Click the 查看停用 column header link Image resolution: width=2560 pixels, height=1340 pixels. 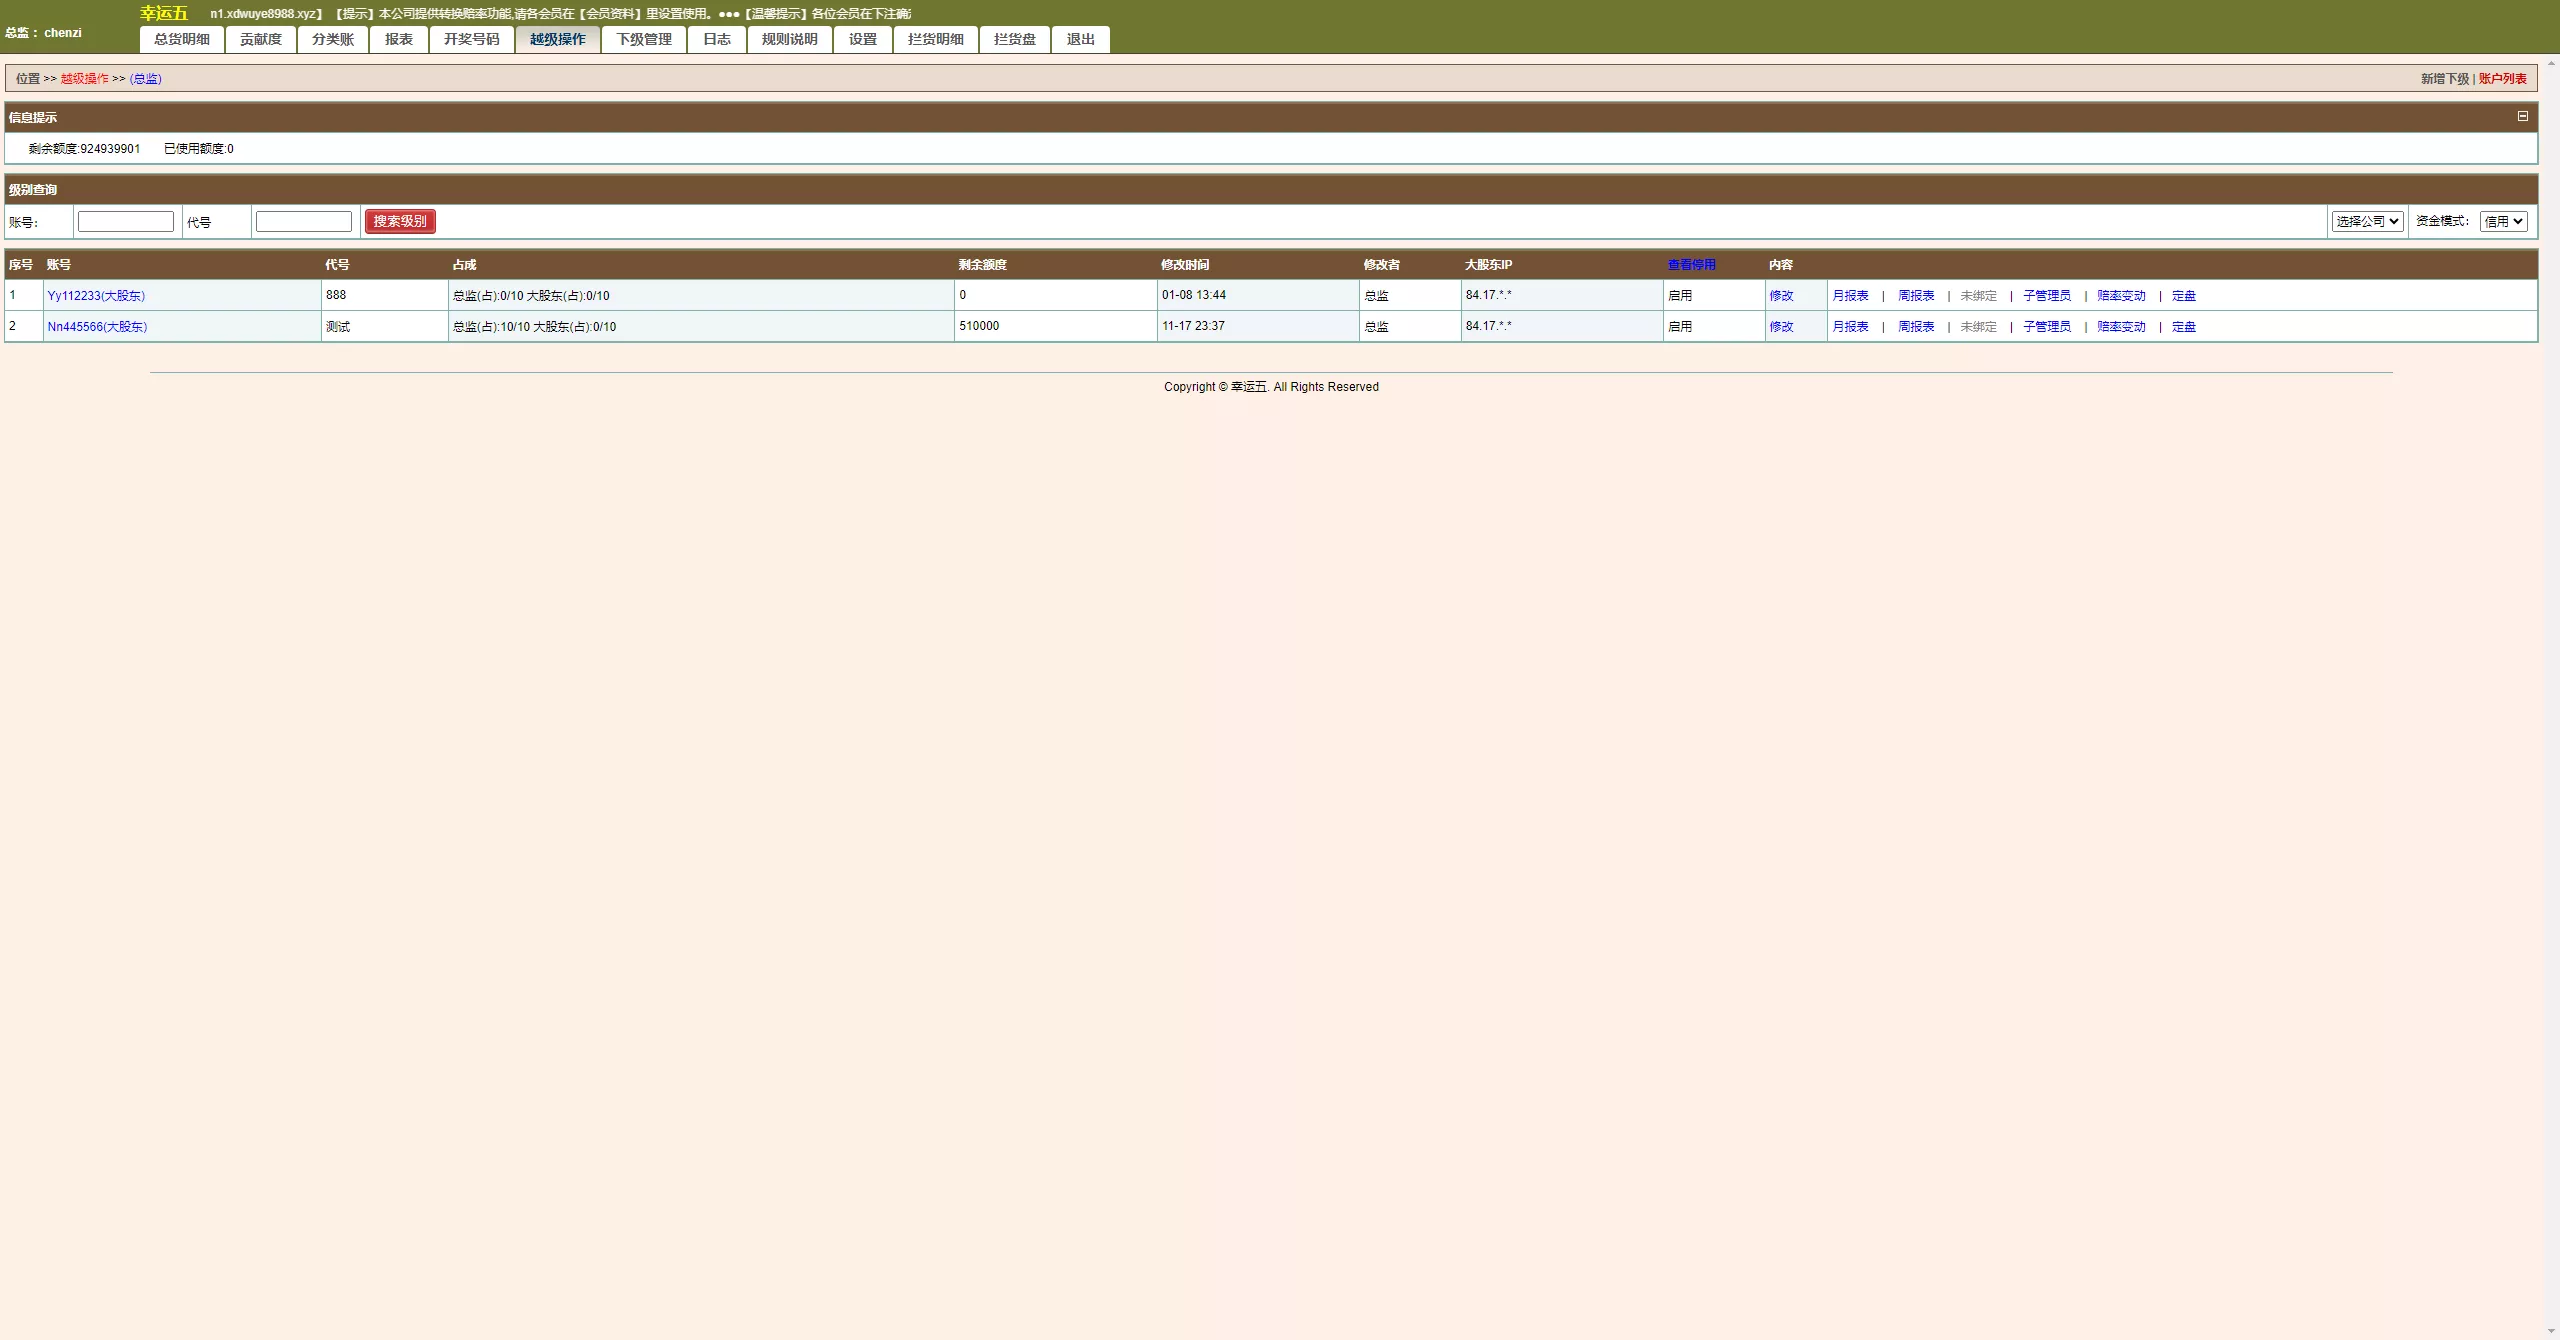tap(1691, 265)
